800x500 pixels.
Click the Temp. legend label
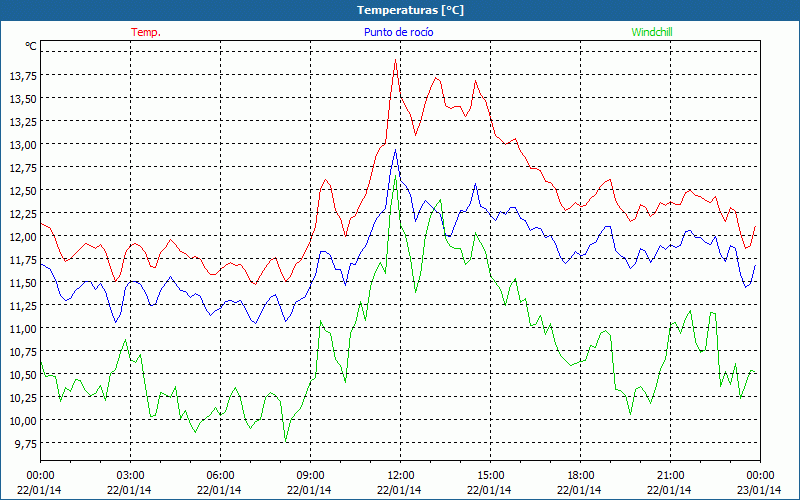coord(146,32)
